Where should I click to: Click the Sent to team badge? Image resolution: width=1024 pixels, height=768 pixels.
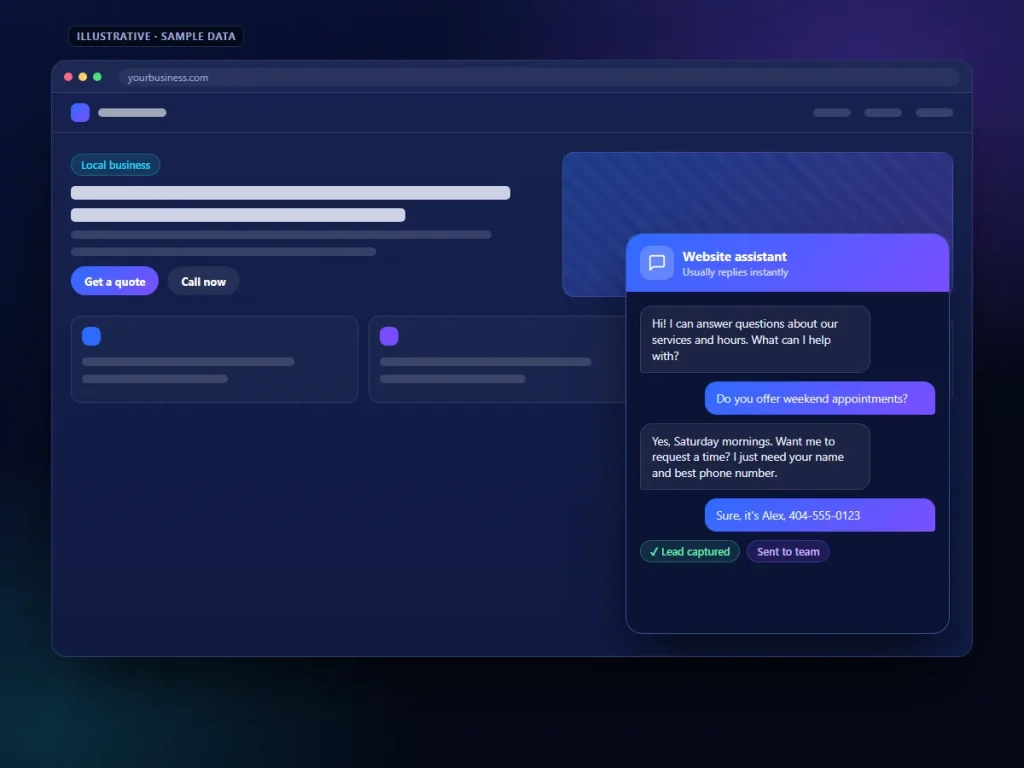[788, 552]
